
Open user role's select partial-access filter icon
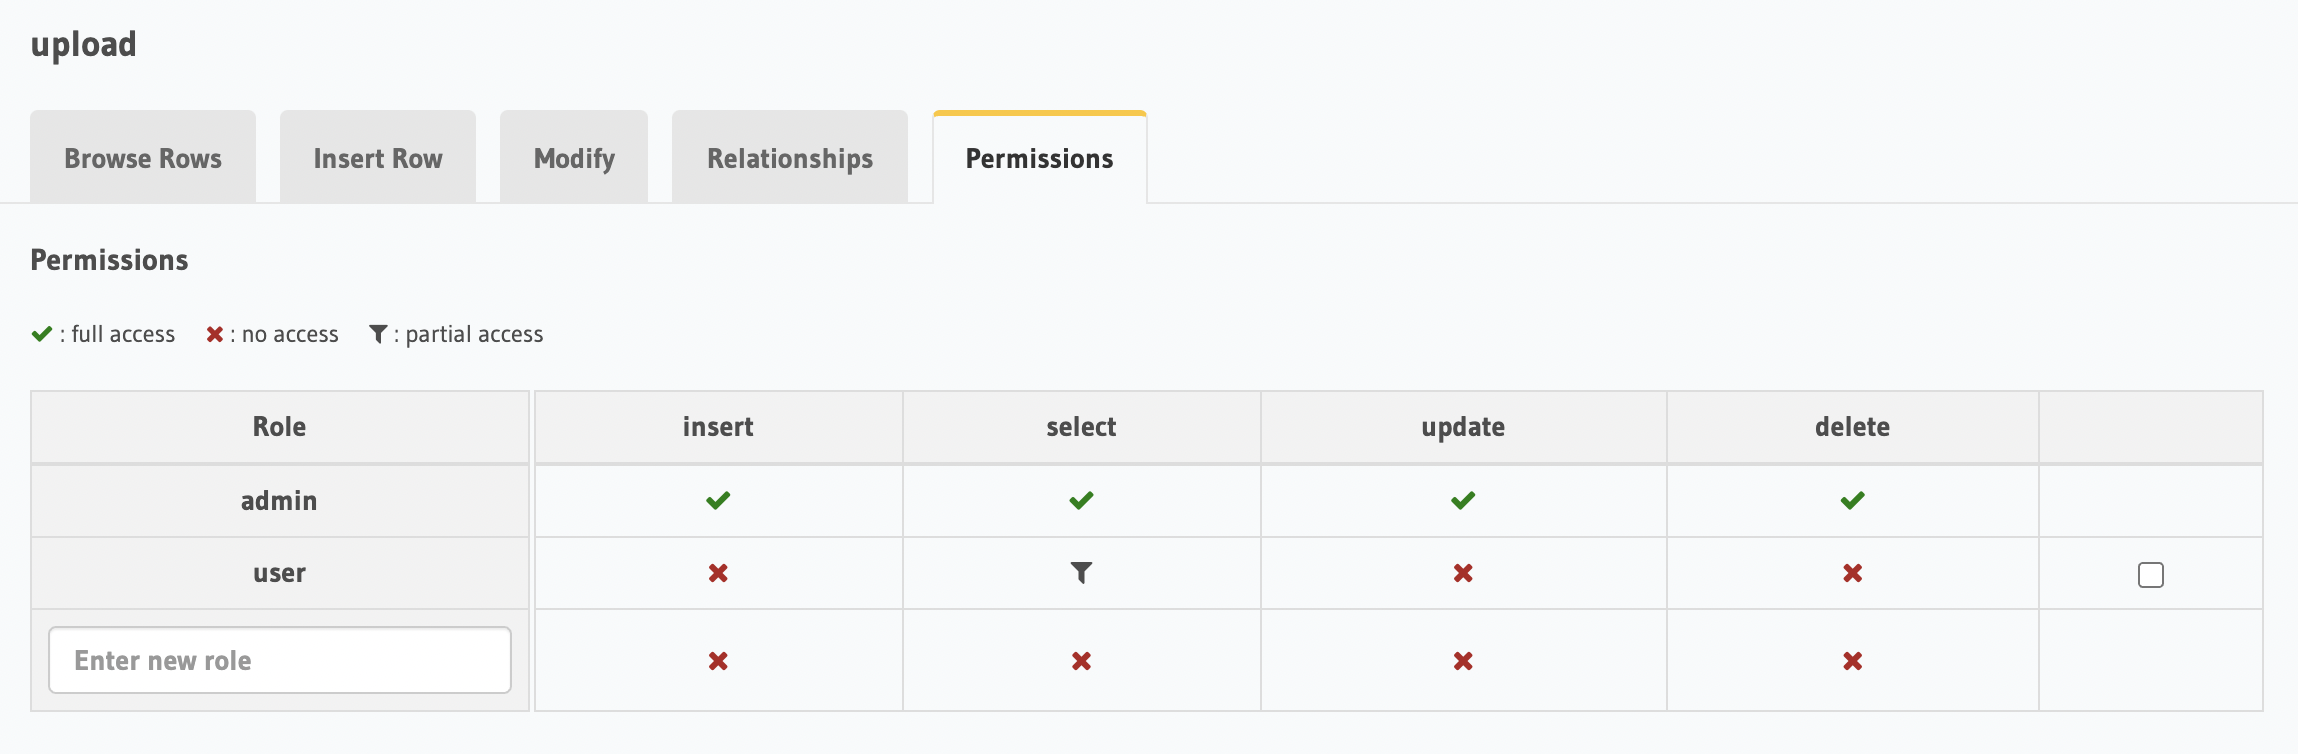1081,573
